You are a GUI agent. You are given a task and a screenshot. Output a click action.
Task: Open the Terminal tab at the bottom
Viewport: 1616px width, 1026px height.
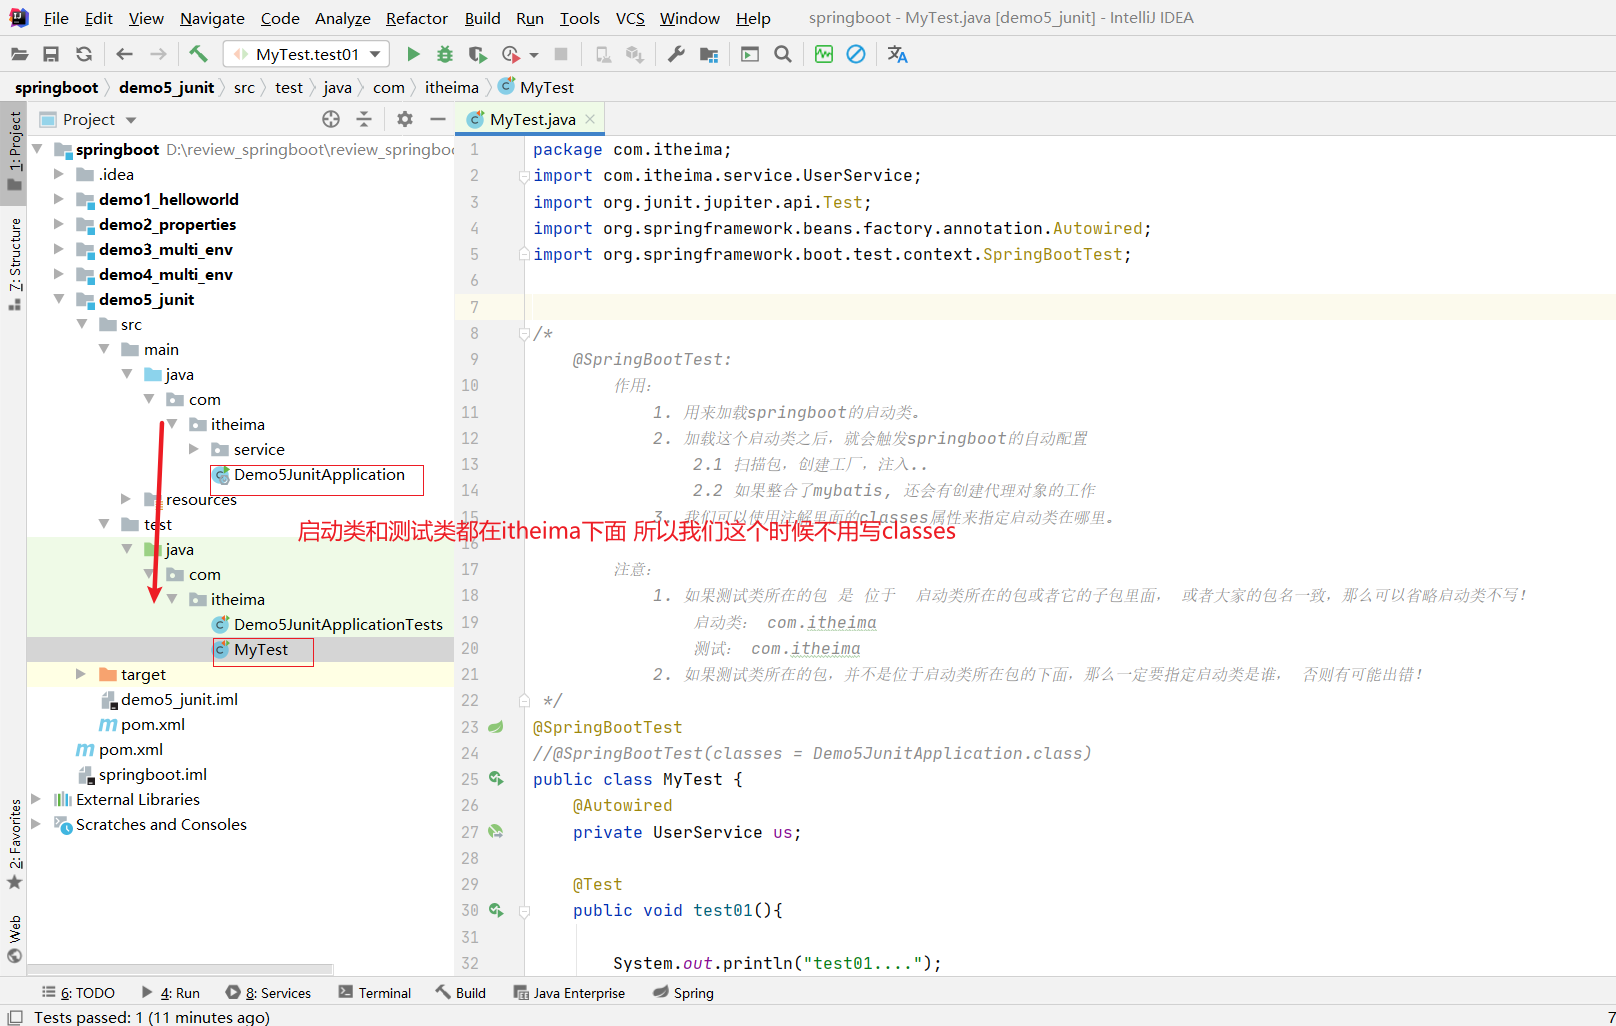[375, 992]
